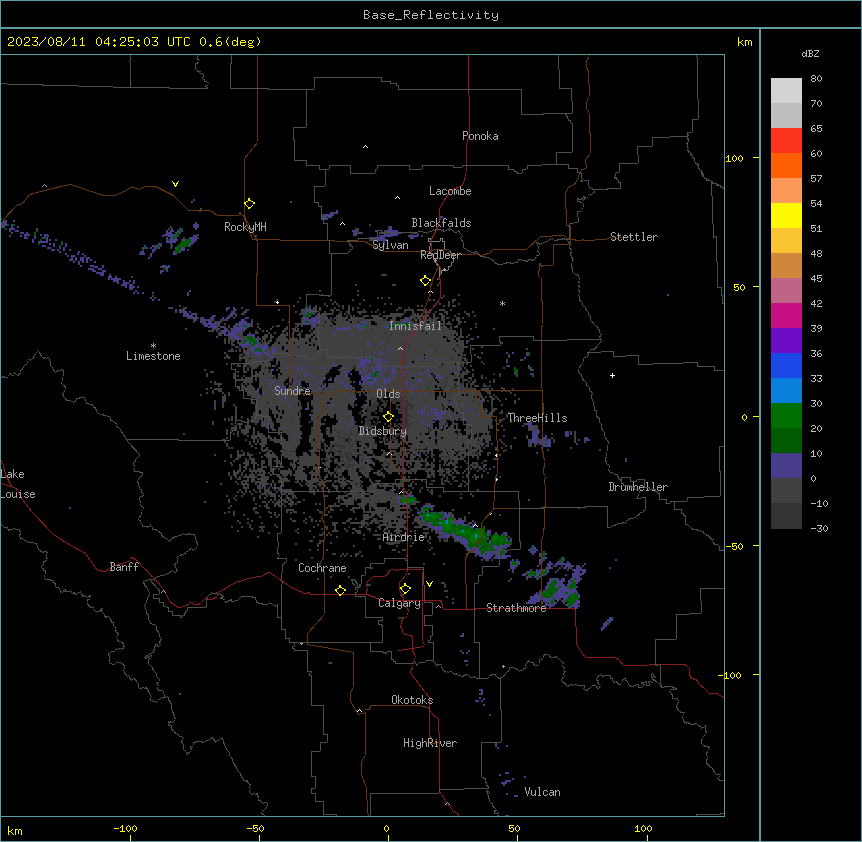Click the Base_Reflectivity title

(x=431, y=15)
